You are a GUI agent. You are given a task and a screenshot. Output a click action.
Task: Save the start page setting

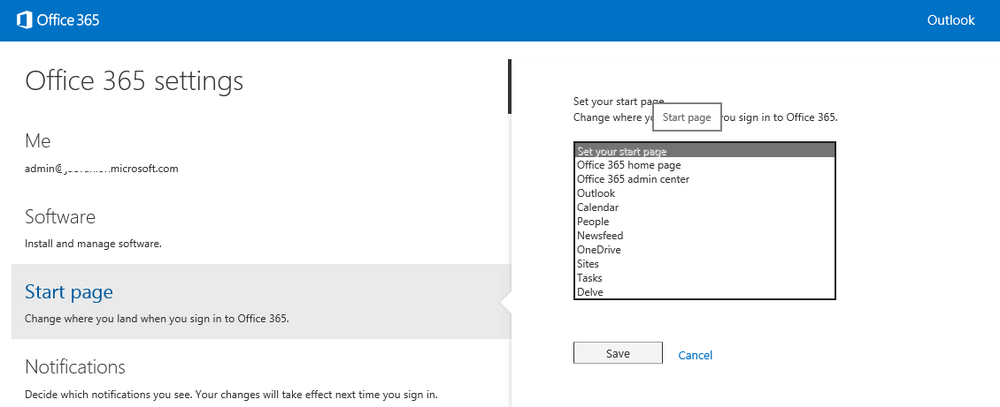[617, 353]
